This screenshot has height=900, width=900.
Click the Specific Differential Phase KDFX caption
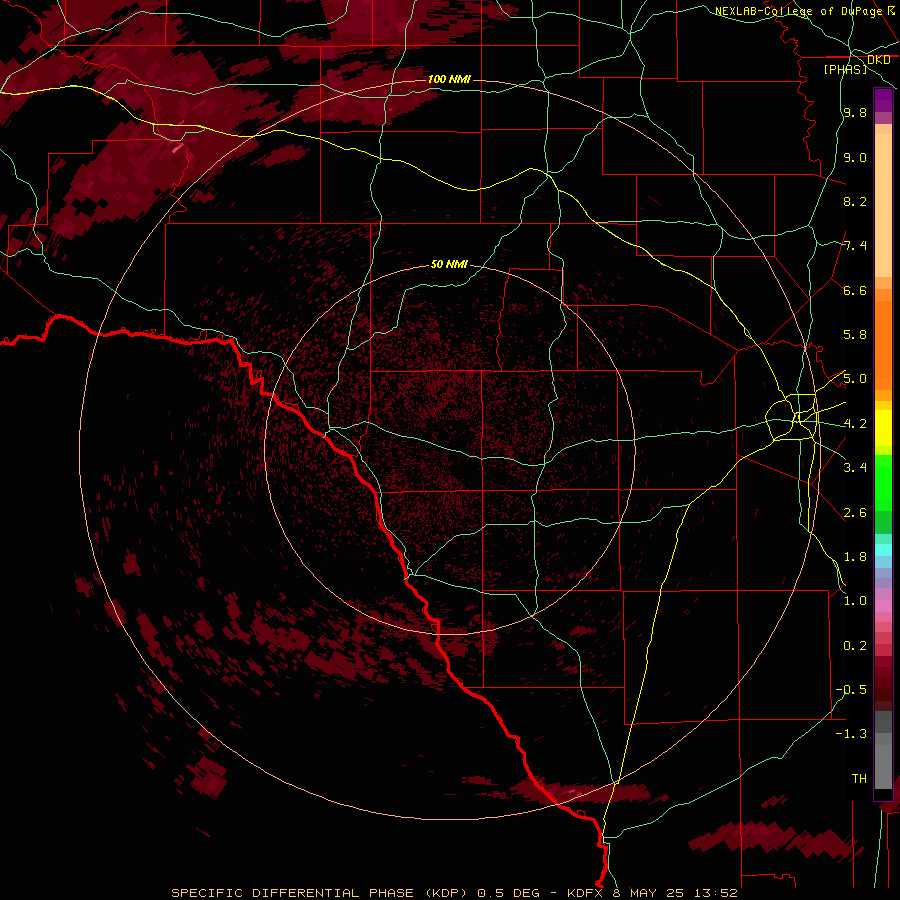(x=454, y=893)
